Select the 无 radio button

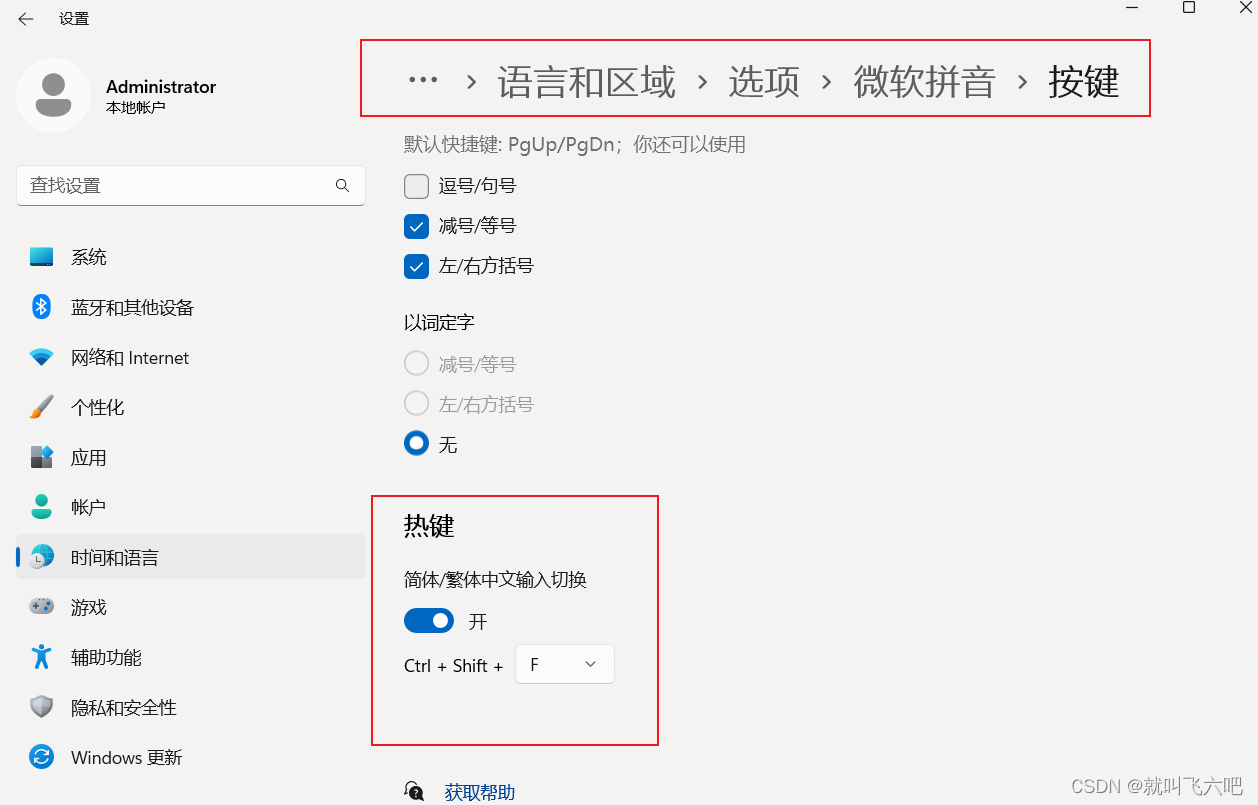pos(416,443)
